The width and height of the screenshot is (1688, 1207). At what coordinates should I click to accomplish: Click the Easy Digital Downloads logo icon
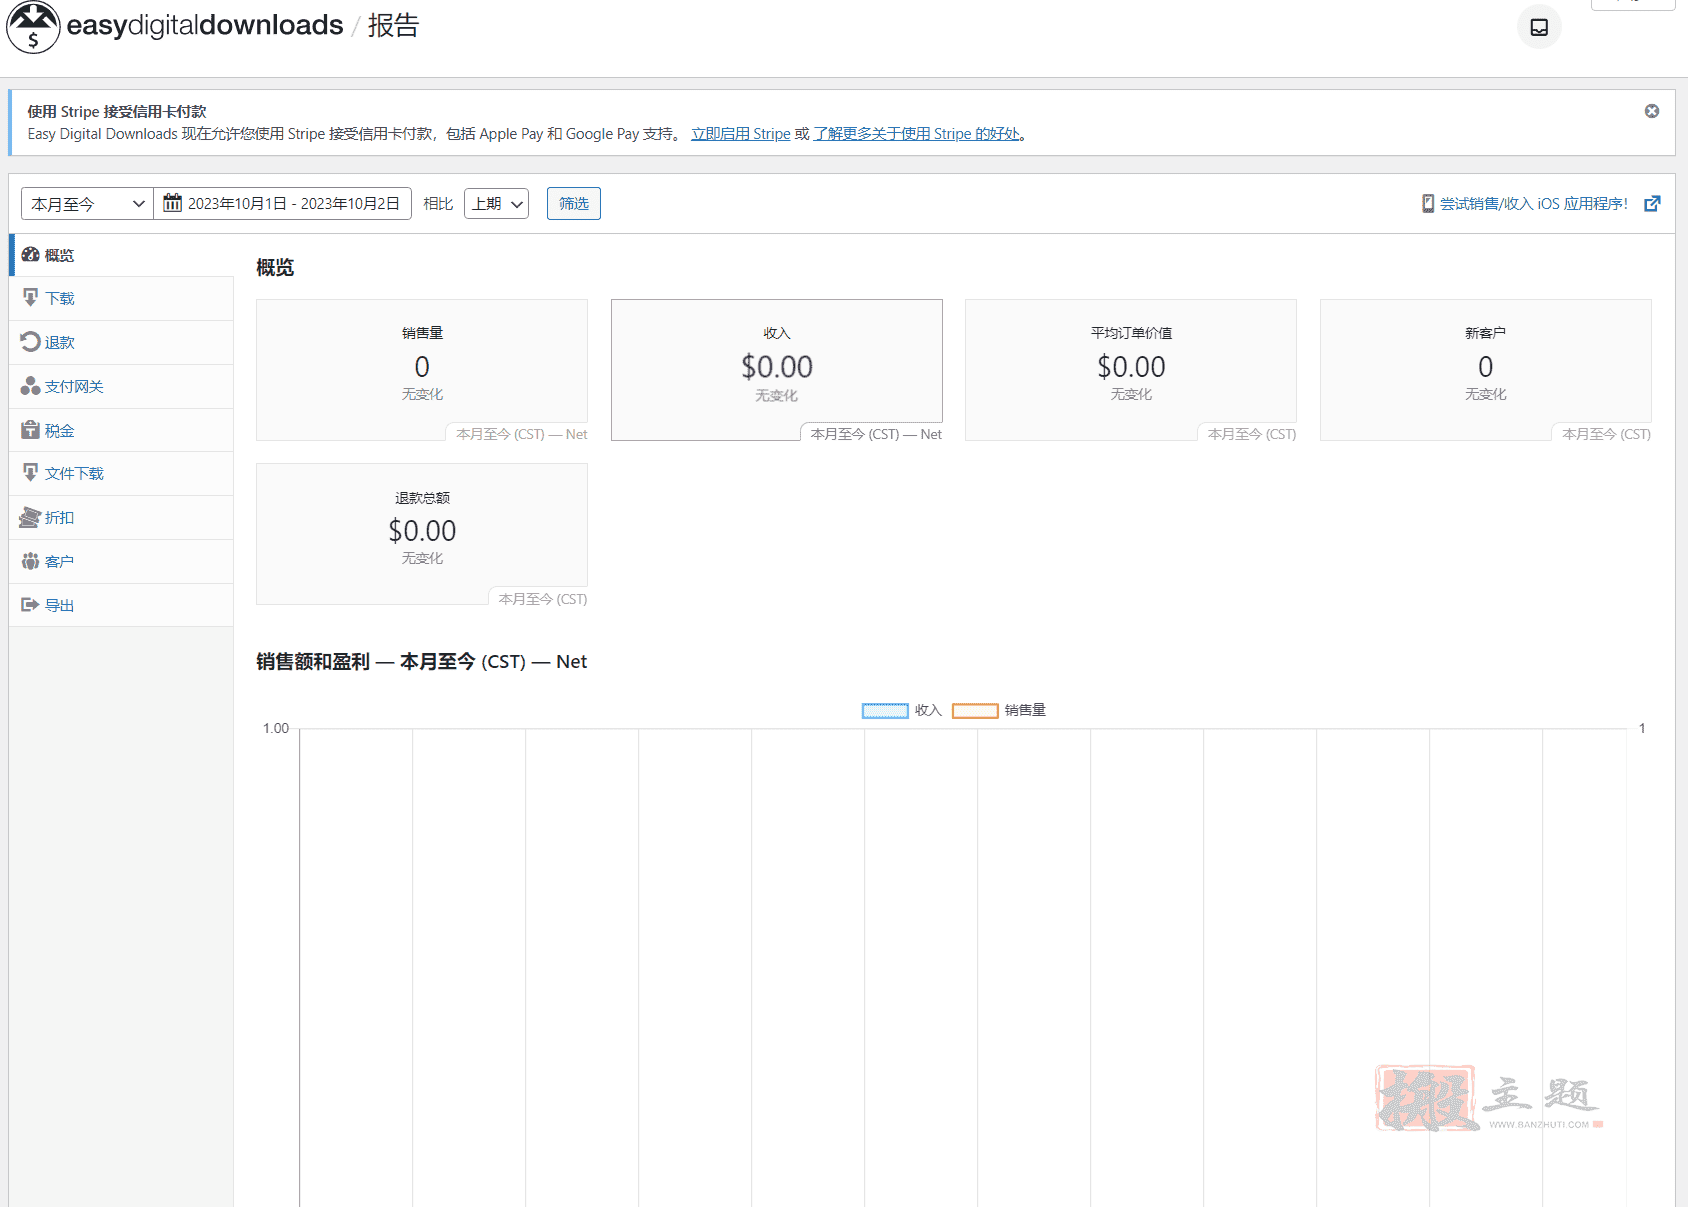point(33,27)
